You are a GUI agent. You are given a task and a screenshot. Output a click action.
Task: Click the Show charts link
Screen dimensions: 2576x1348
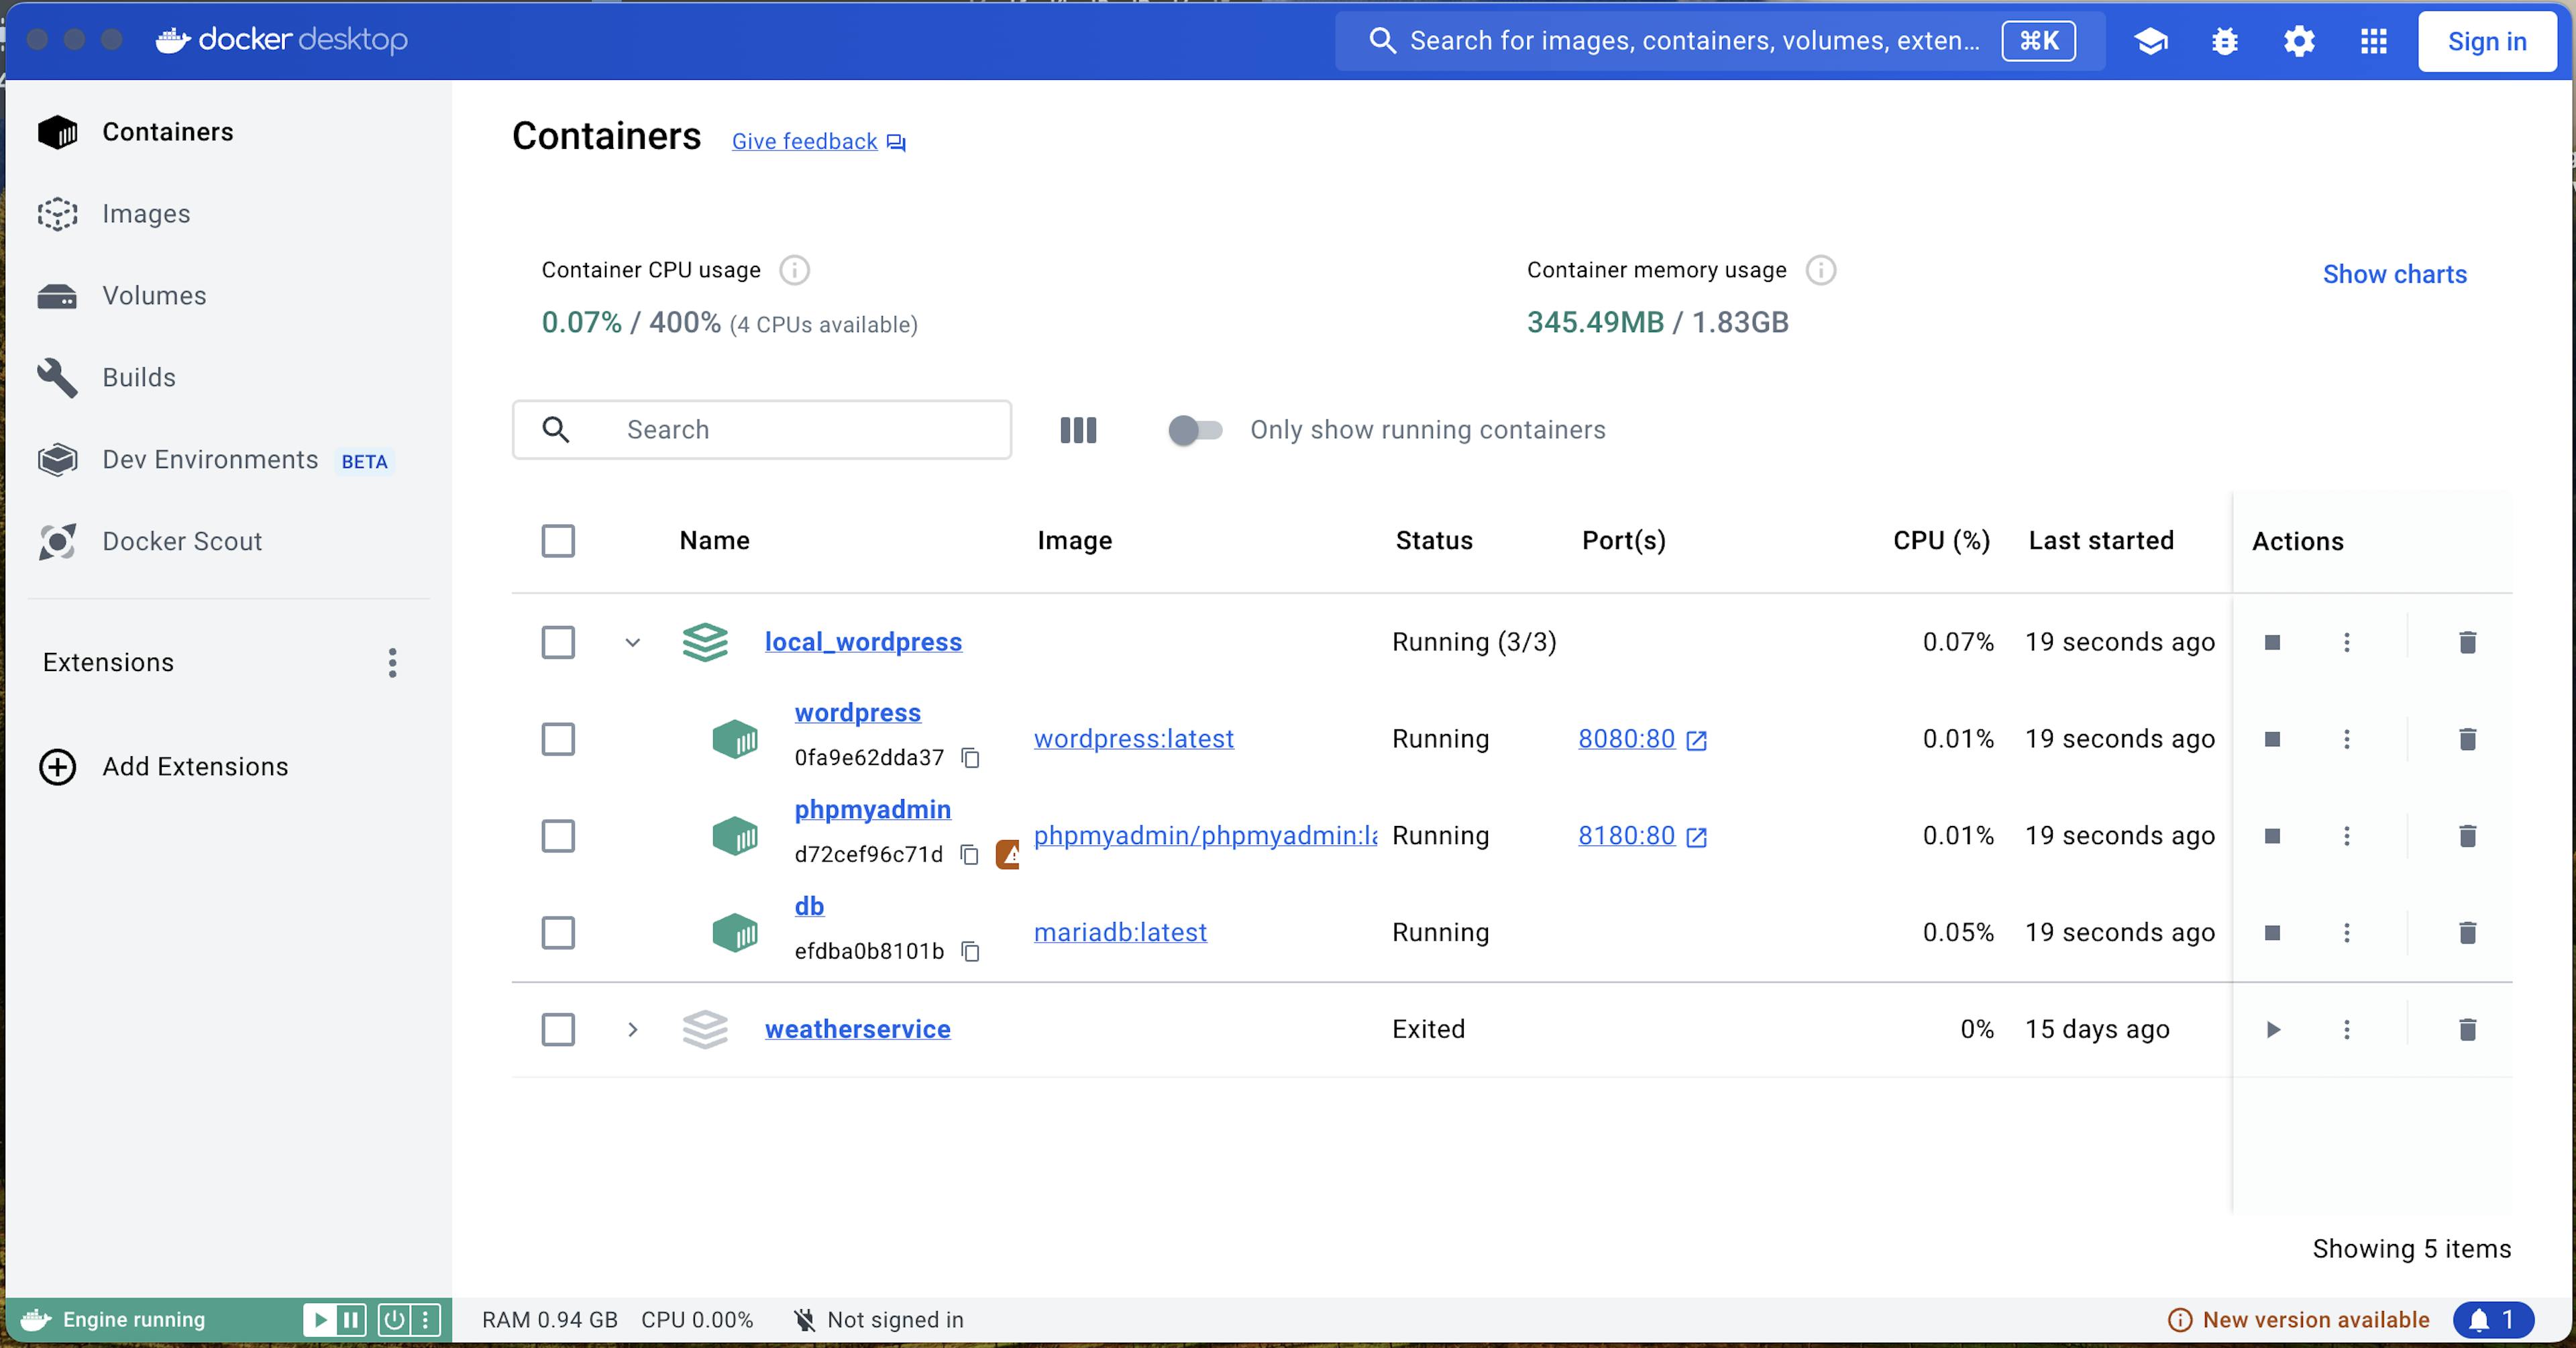tap(2394, 274)
